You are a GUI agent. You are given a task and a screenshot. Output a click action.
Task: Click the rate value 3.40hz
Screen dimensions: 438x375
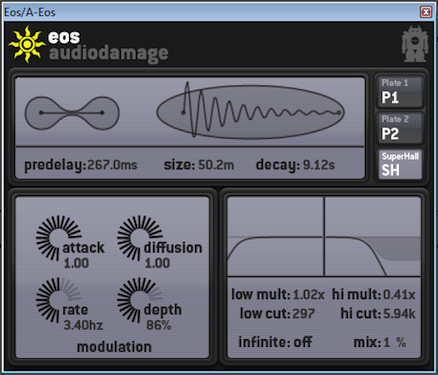pyautogui.click(x=83, y=325)
